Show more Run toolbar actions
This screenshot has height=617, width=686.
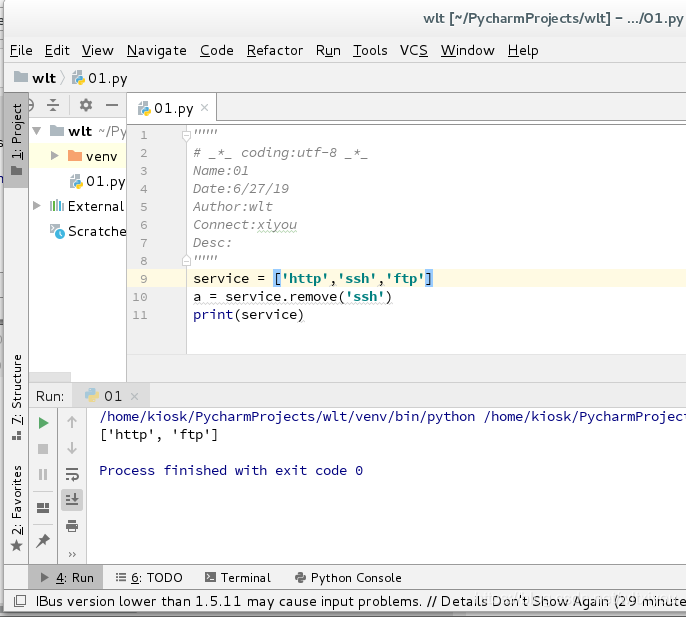pyautogui.click(x=72, y=554)
